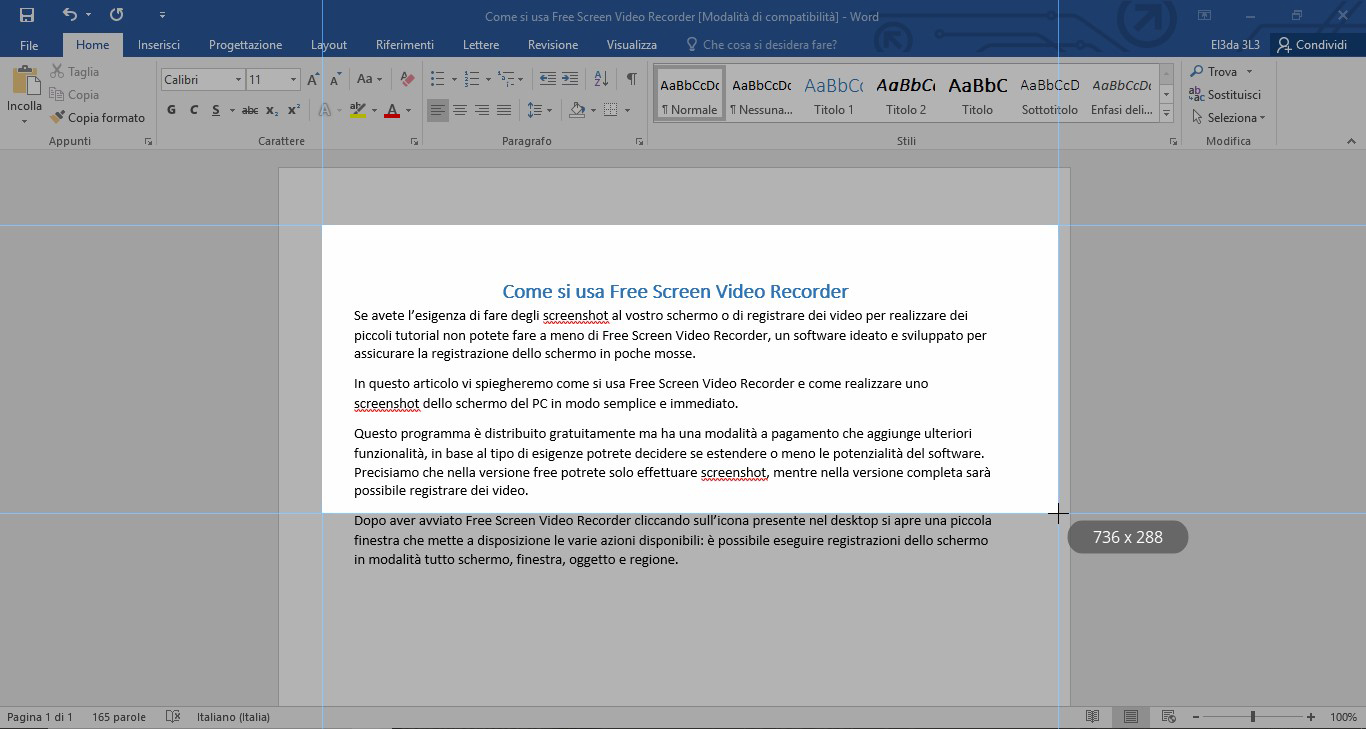
Task: Click the Copia formato paintbrush icon
Action: point(58,117)
